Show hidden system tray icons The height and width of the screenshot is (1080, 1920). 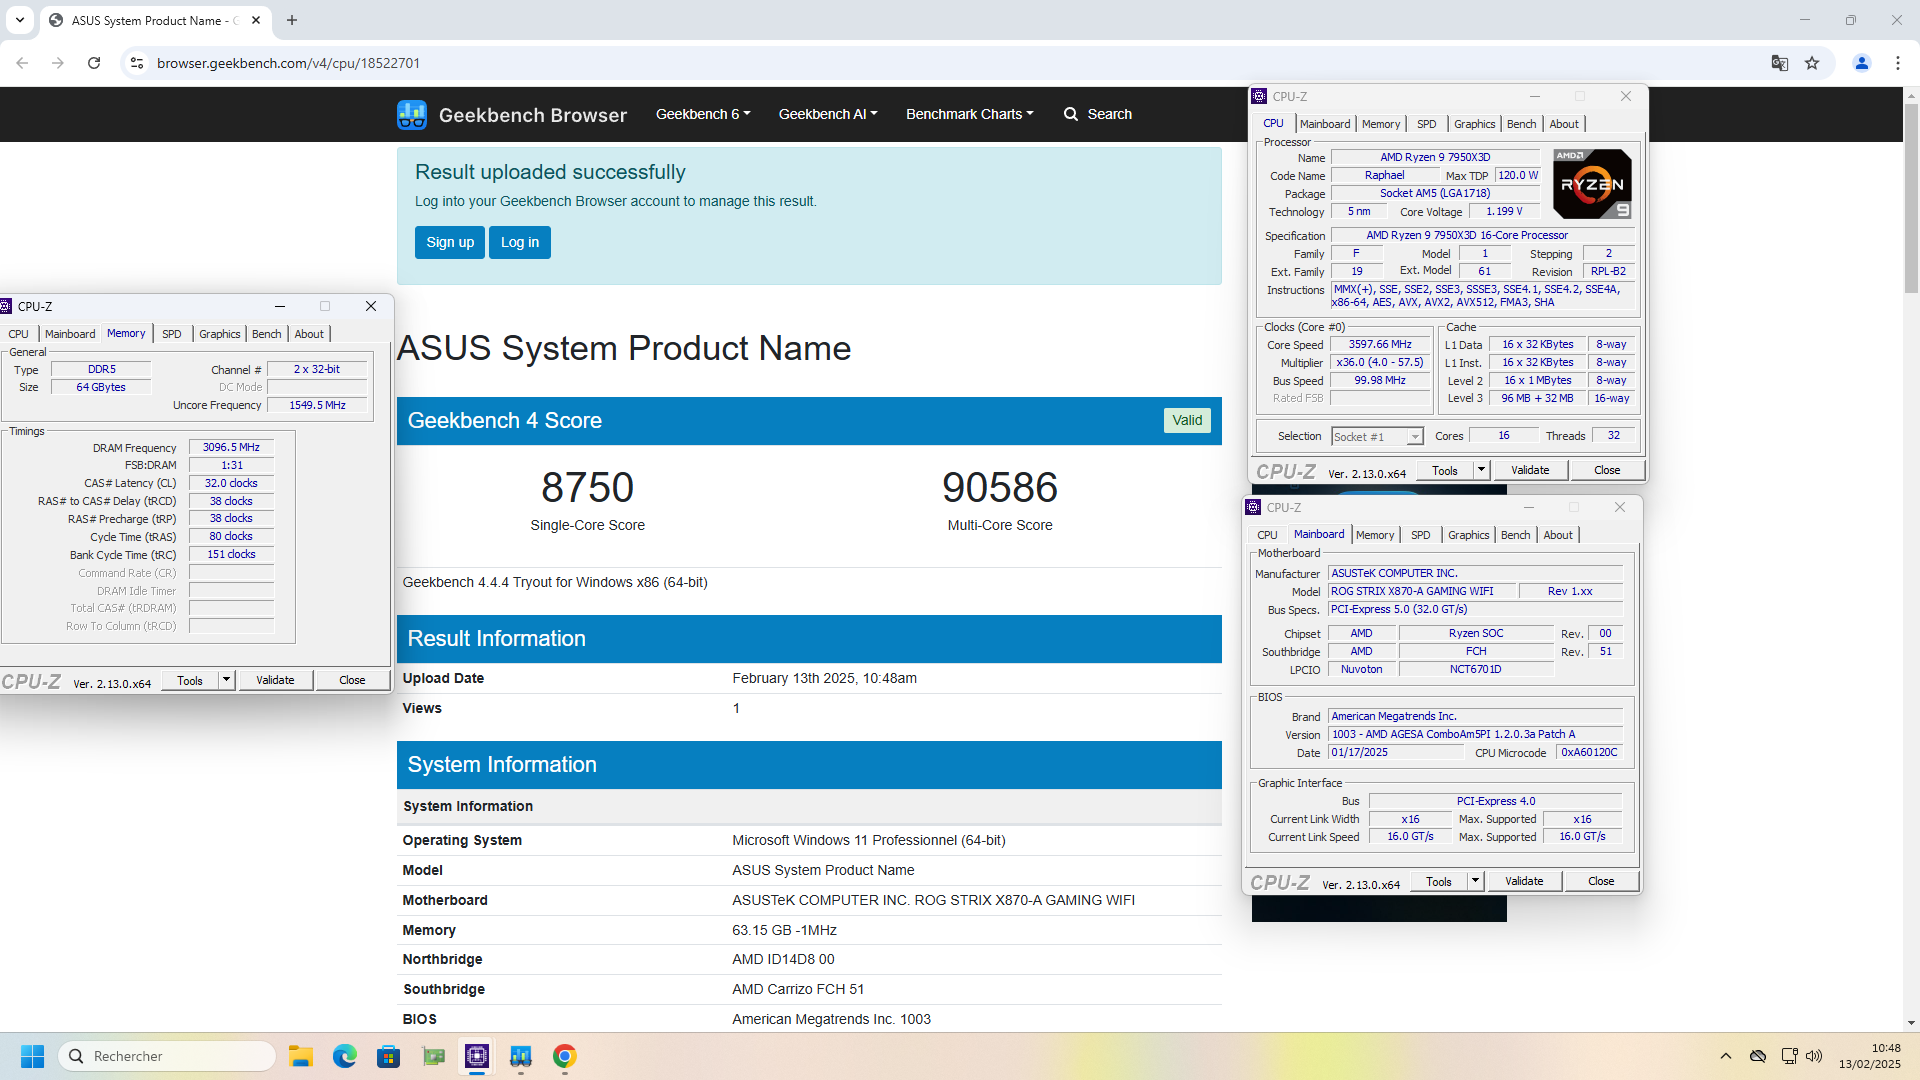click(x=1726, y=1056)
